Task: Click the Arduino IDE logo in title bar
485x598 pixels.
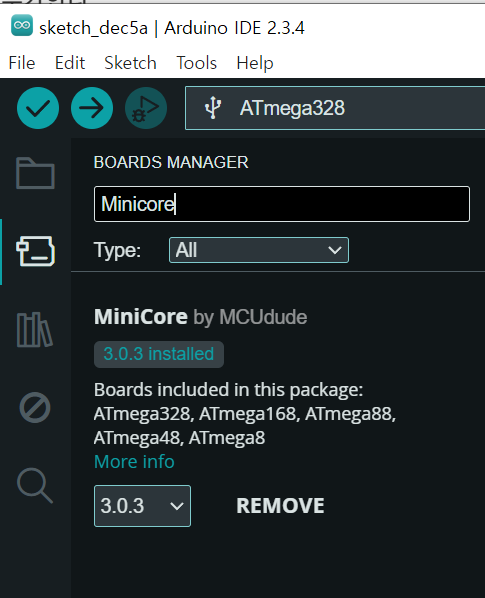Action: coord(22,26)
